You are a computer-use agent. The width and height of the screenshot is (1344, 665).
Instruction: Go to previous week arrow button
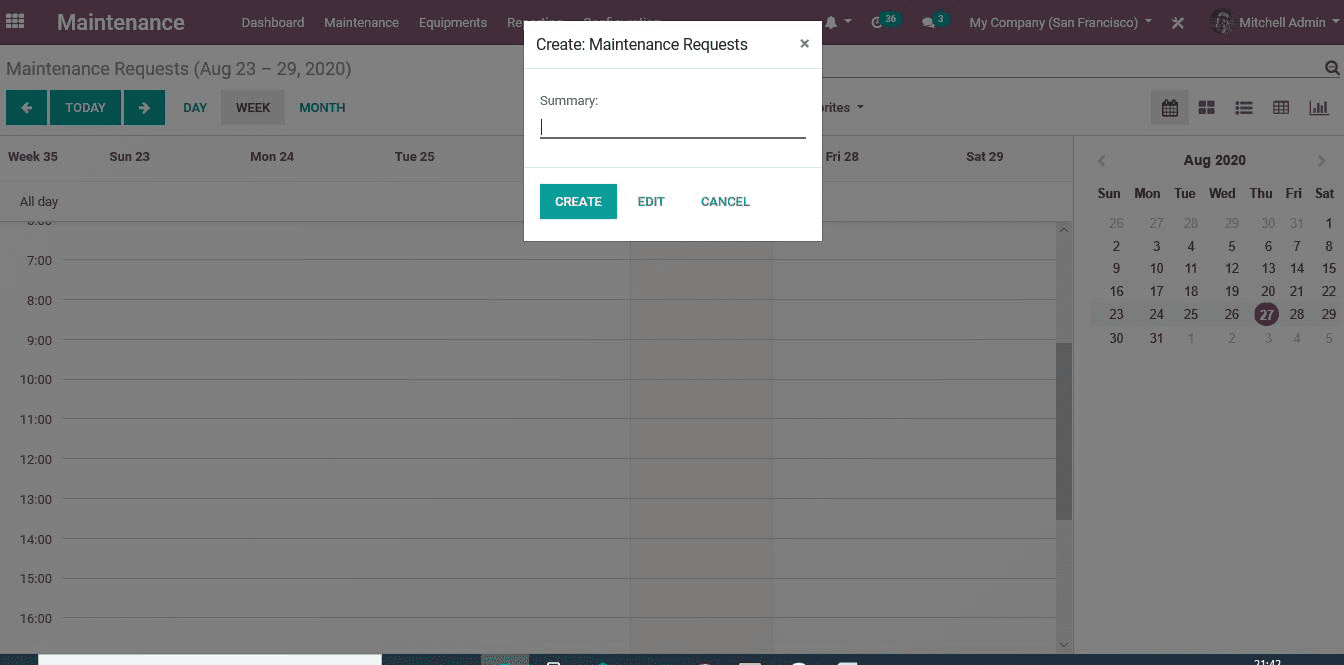coord(26,108)
